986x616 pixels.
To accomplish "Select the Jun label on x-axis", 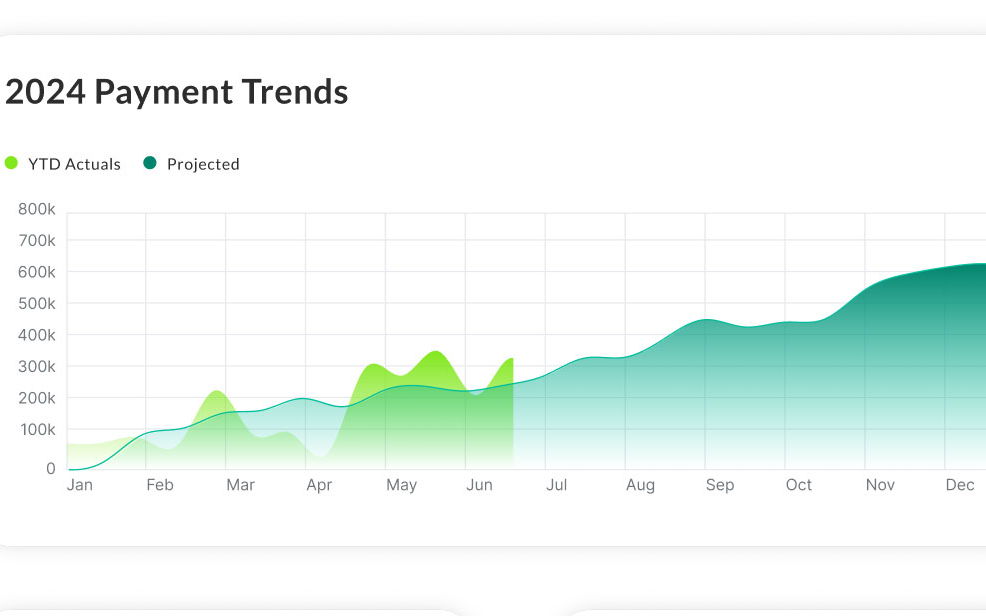I will [x=480, y=485].
